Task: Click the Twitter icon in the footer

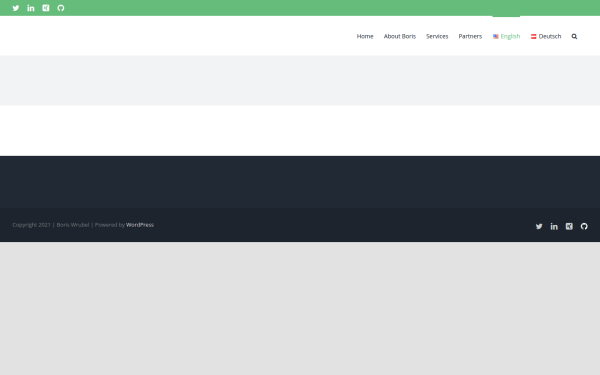Action: point(539,227)
